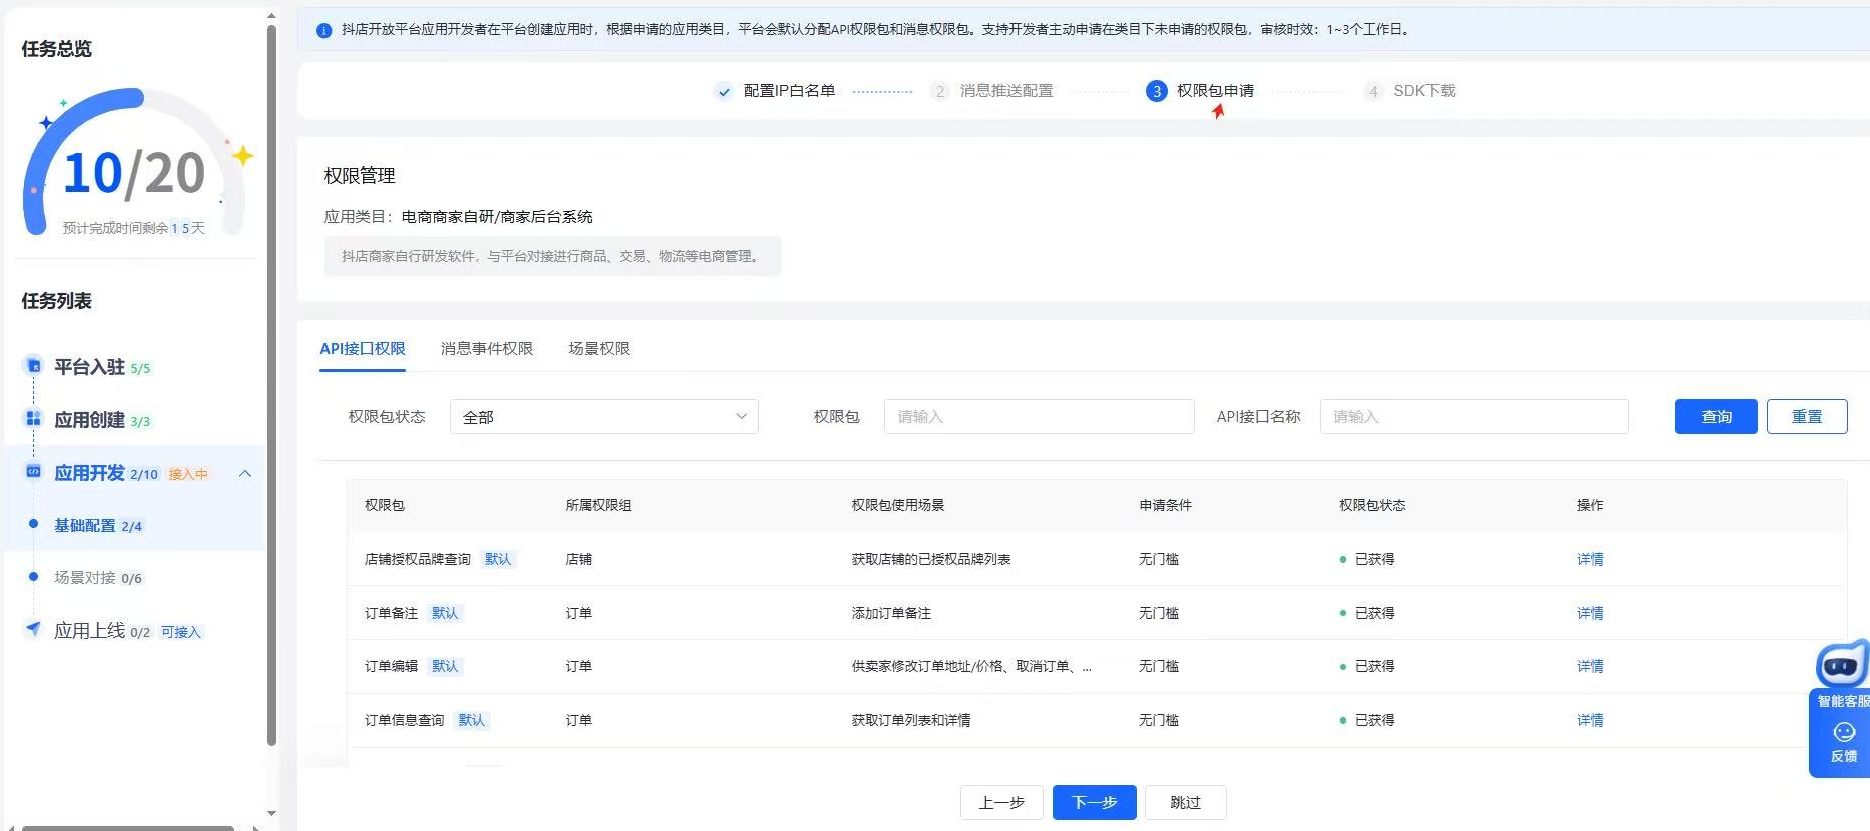This screenshot has height=831, width=1870.
Task: Click the info icon in notice banner
Action: (324, 30)
